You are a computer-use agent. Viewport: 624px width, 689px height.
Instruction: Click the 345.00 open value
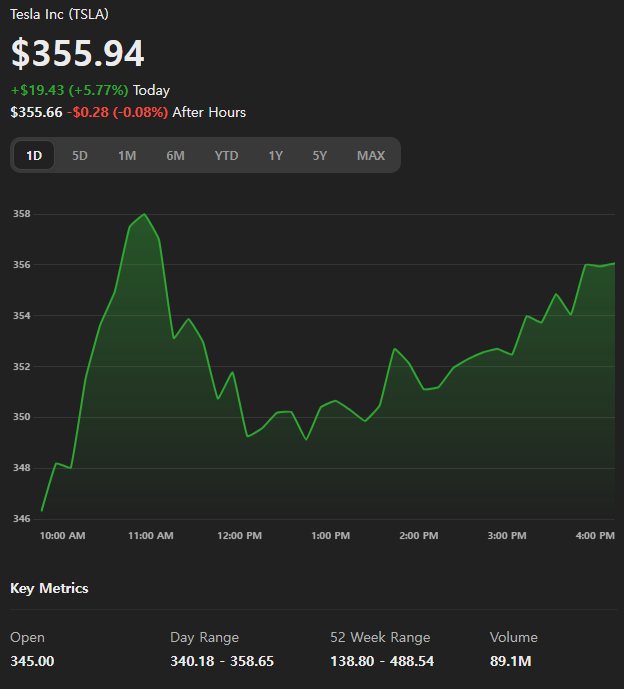click(x=32, y=661)
